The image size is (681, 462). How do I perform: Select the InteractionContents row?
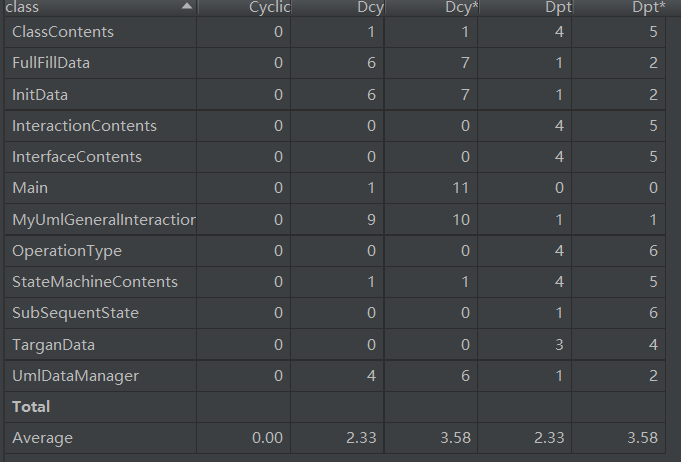click(84, 126)
